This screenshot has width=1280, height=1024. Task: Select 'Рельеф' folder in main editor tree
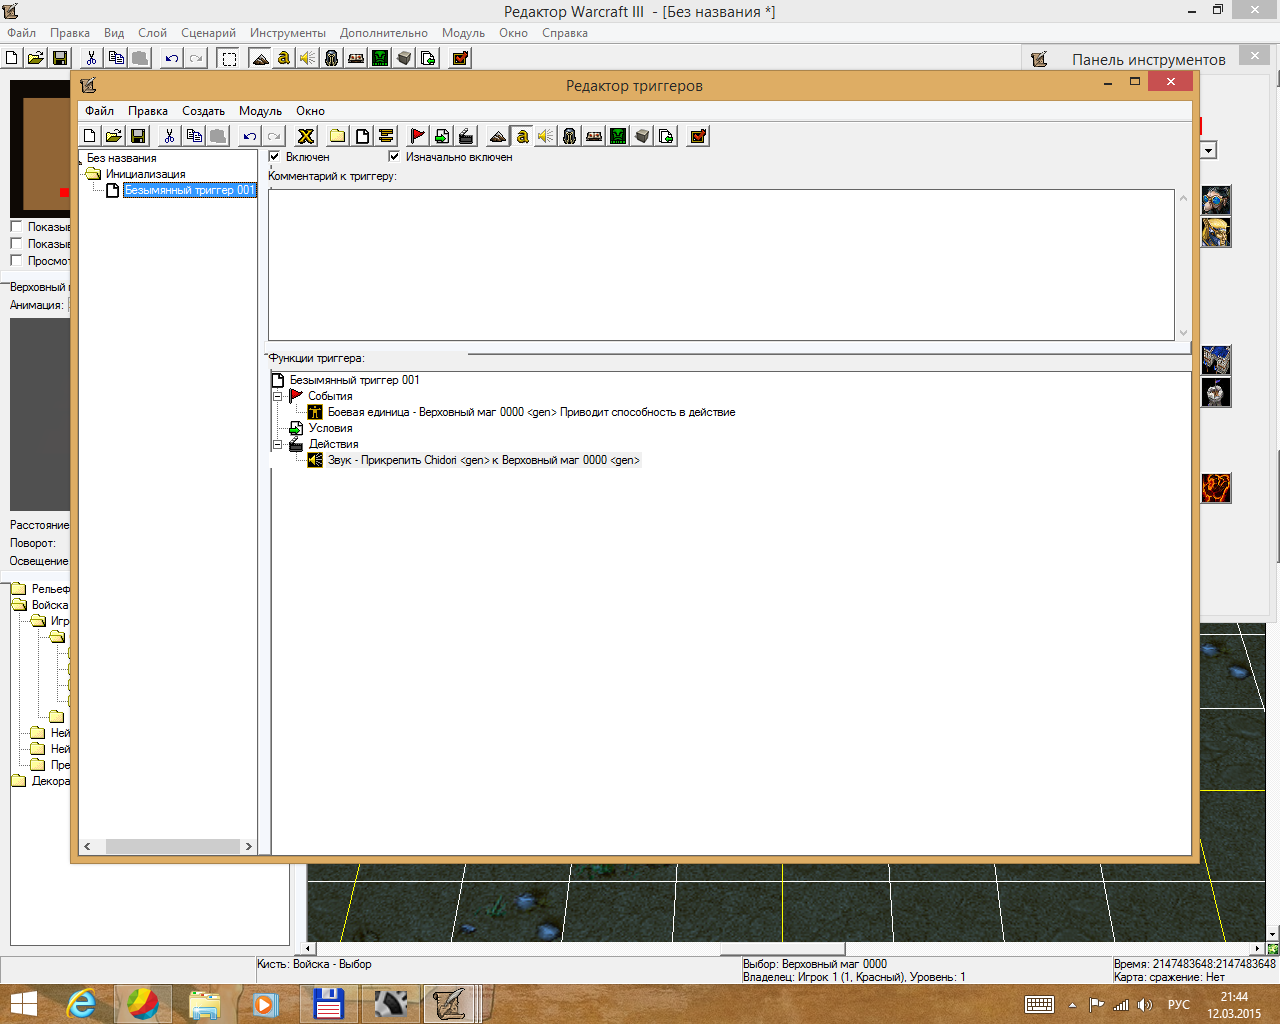click(x=50, y=589)
